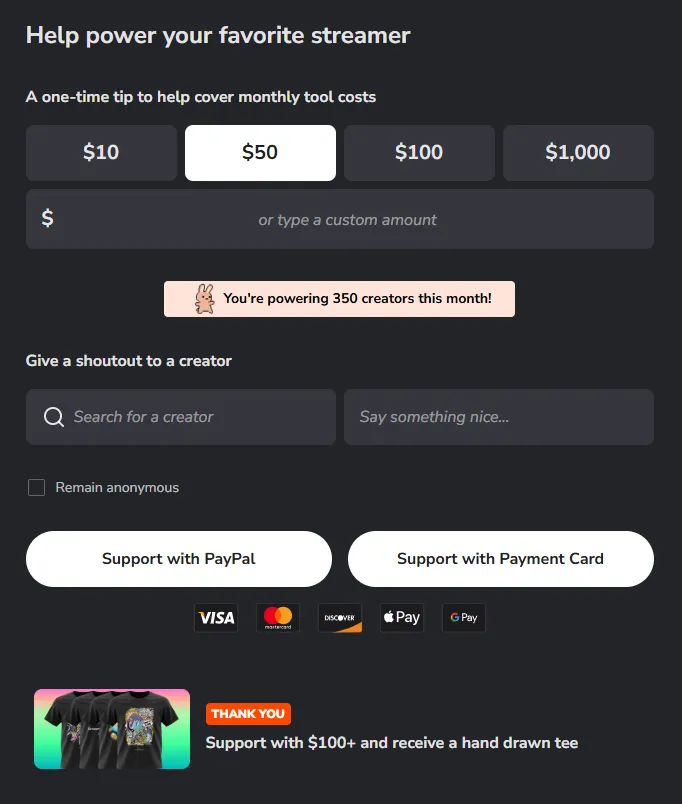The image size is (682, 804).
Task: Select the $1,000 tip option
Action: 578,152
